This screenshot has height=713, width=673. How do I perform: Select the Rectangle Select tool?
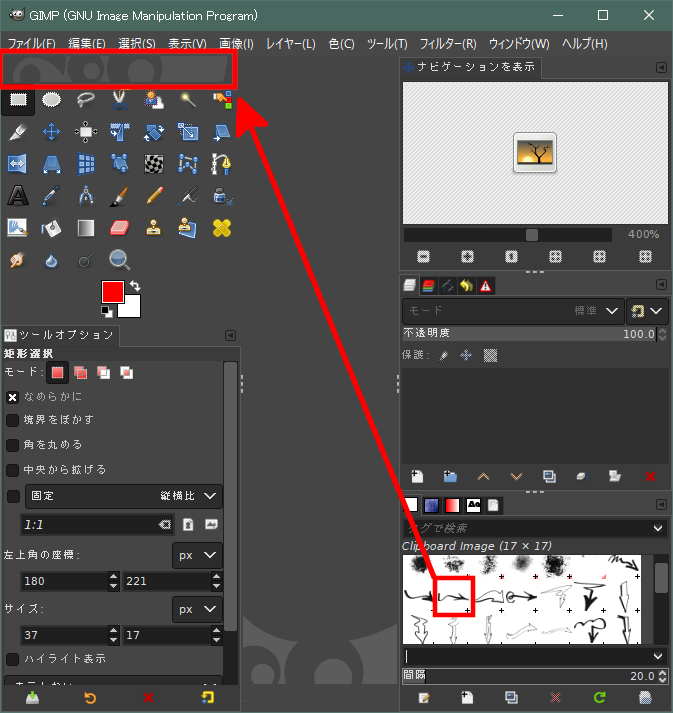18,99
